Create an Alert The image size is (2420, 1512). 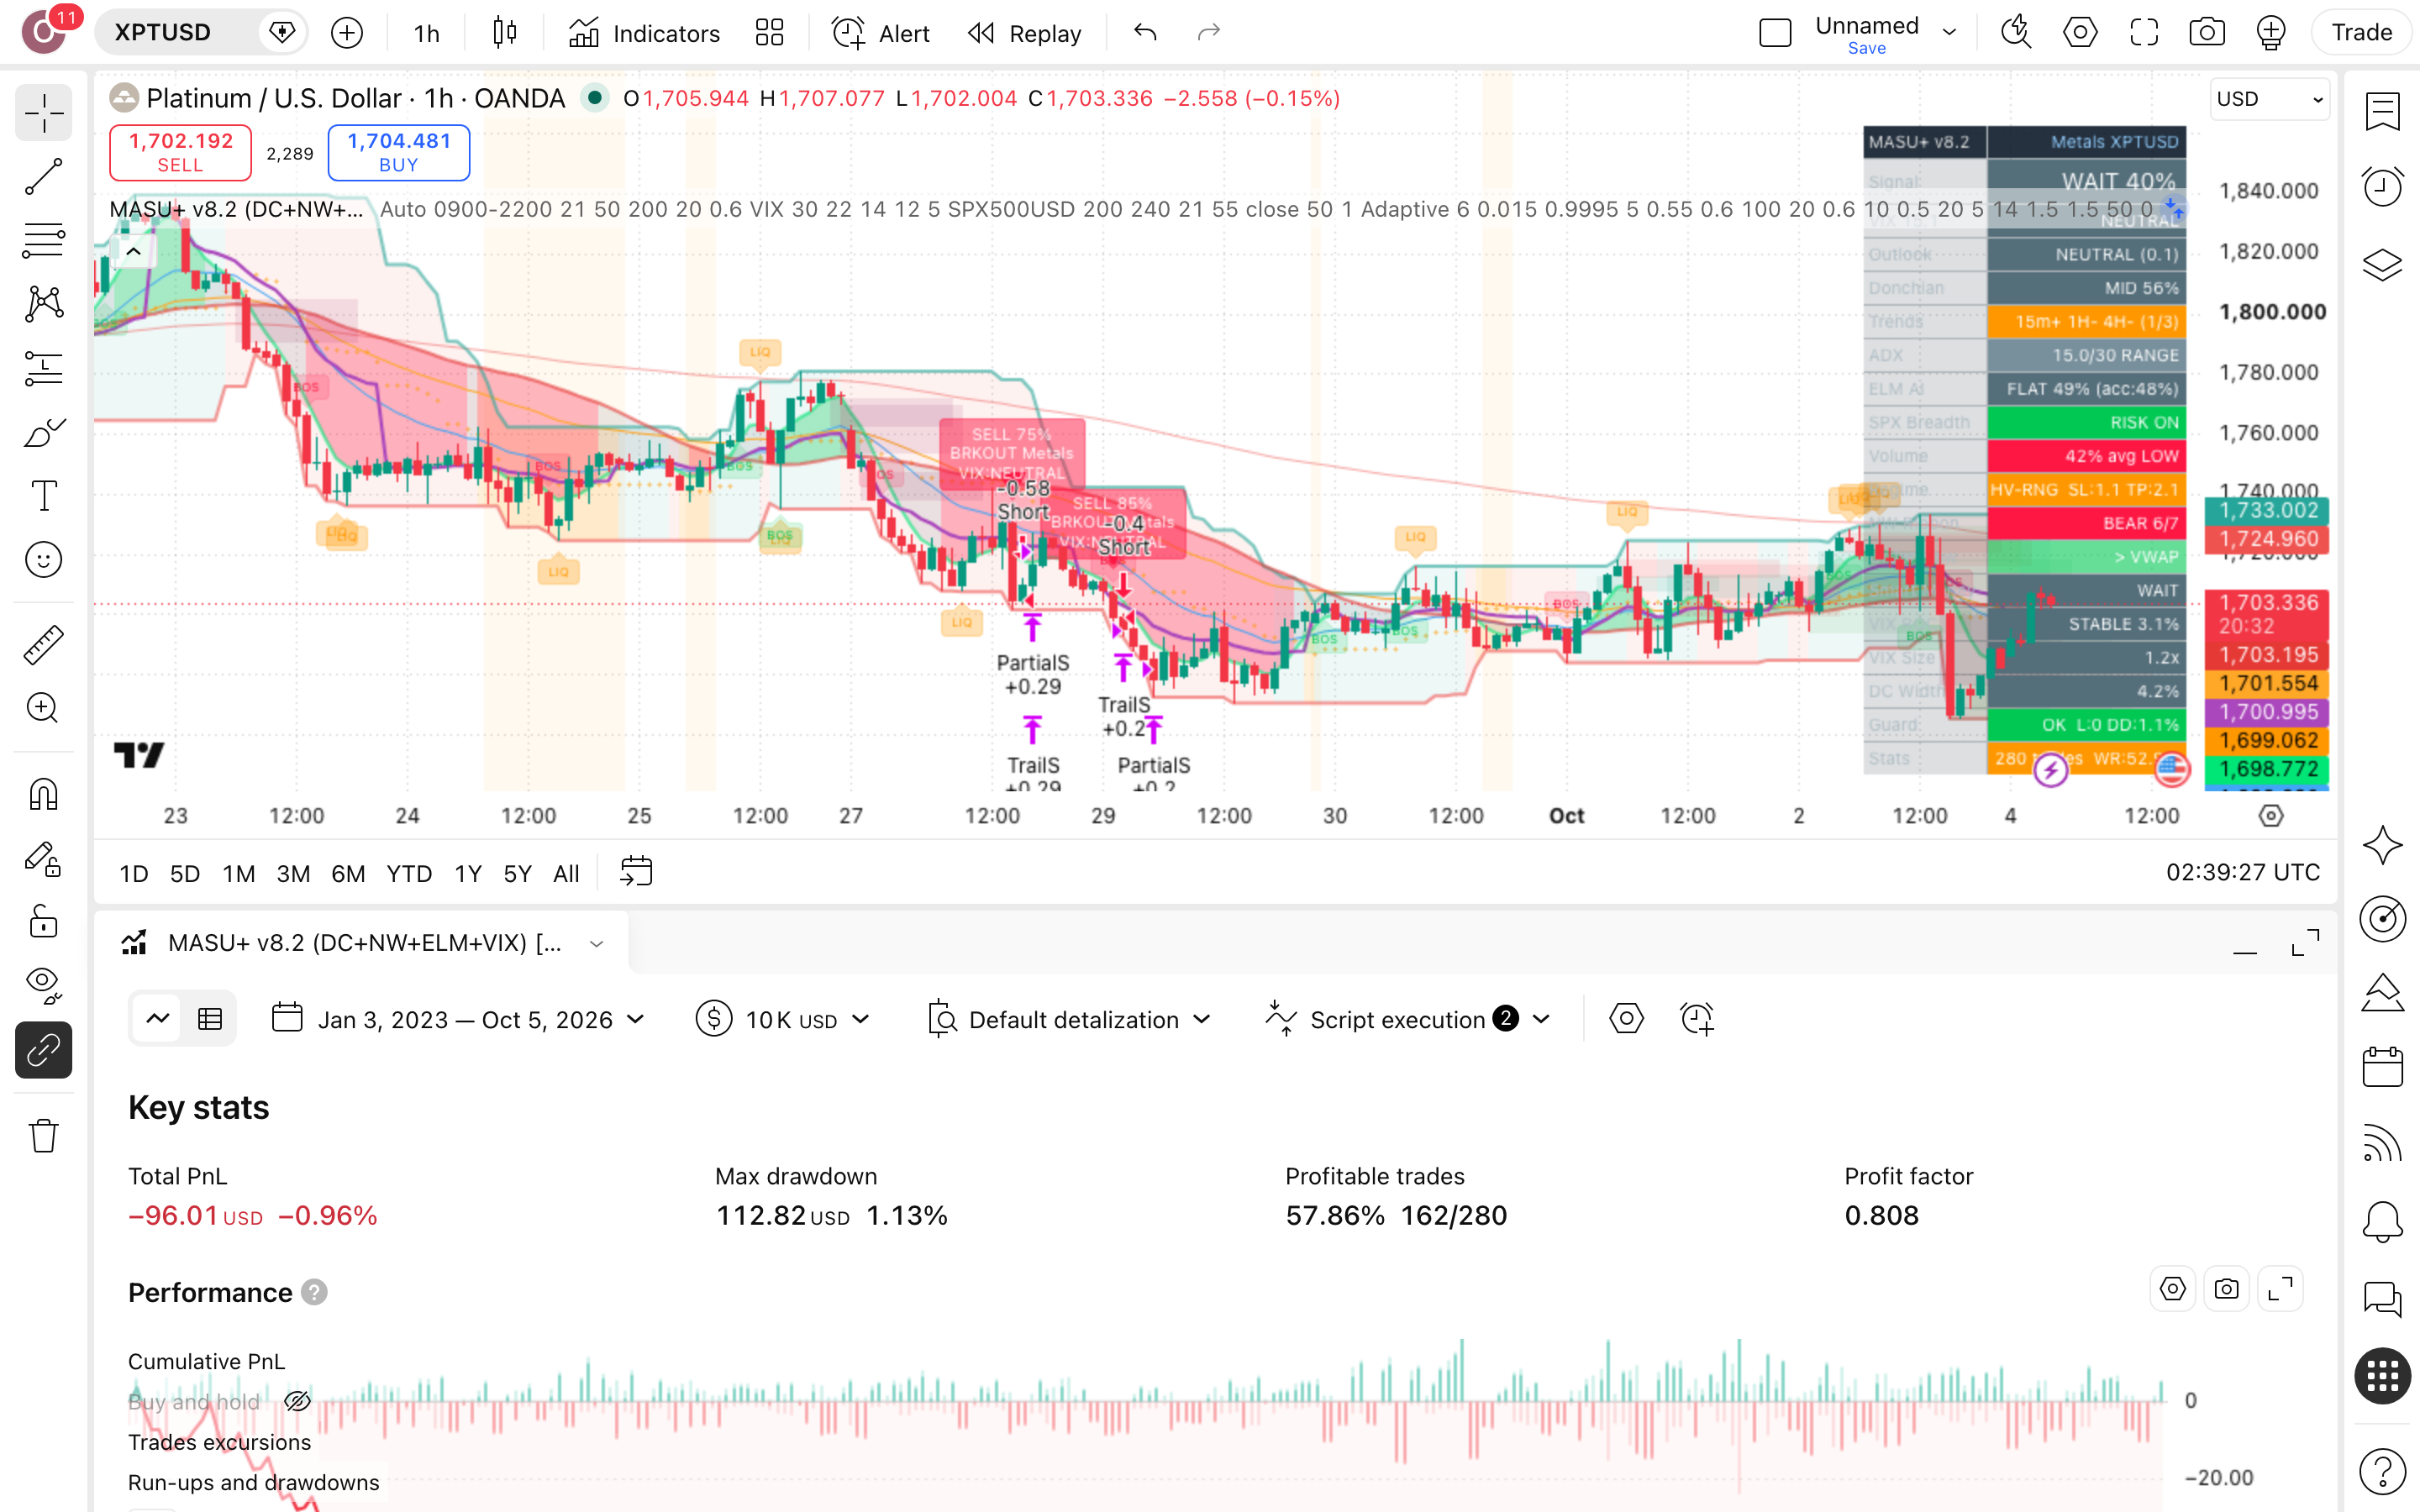[881, 33]
